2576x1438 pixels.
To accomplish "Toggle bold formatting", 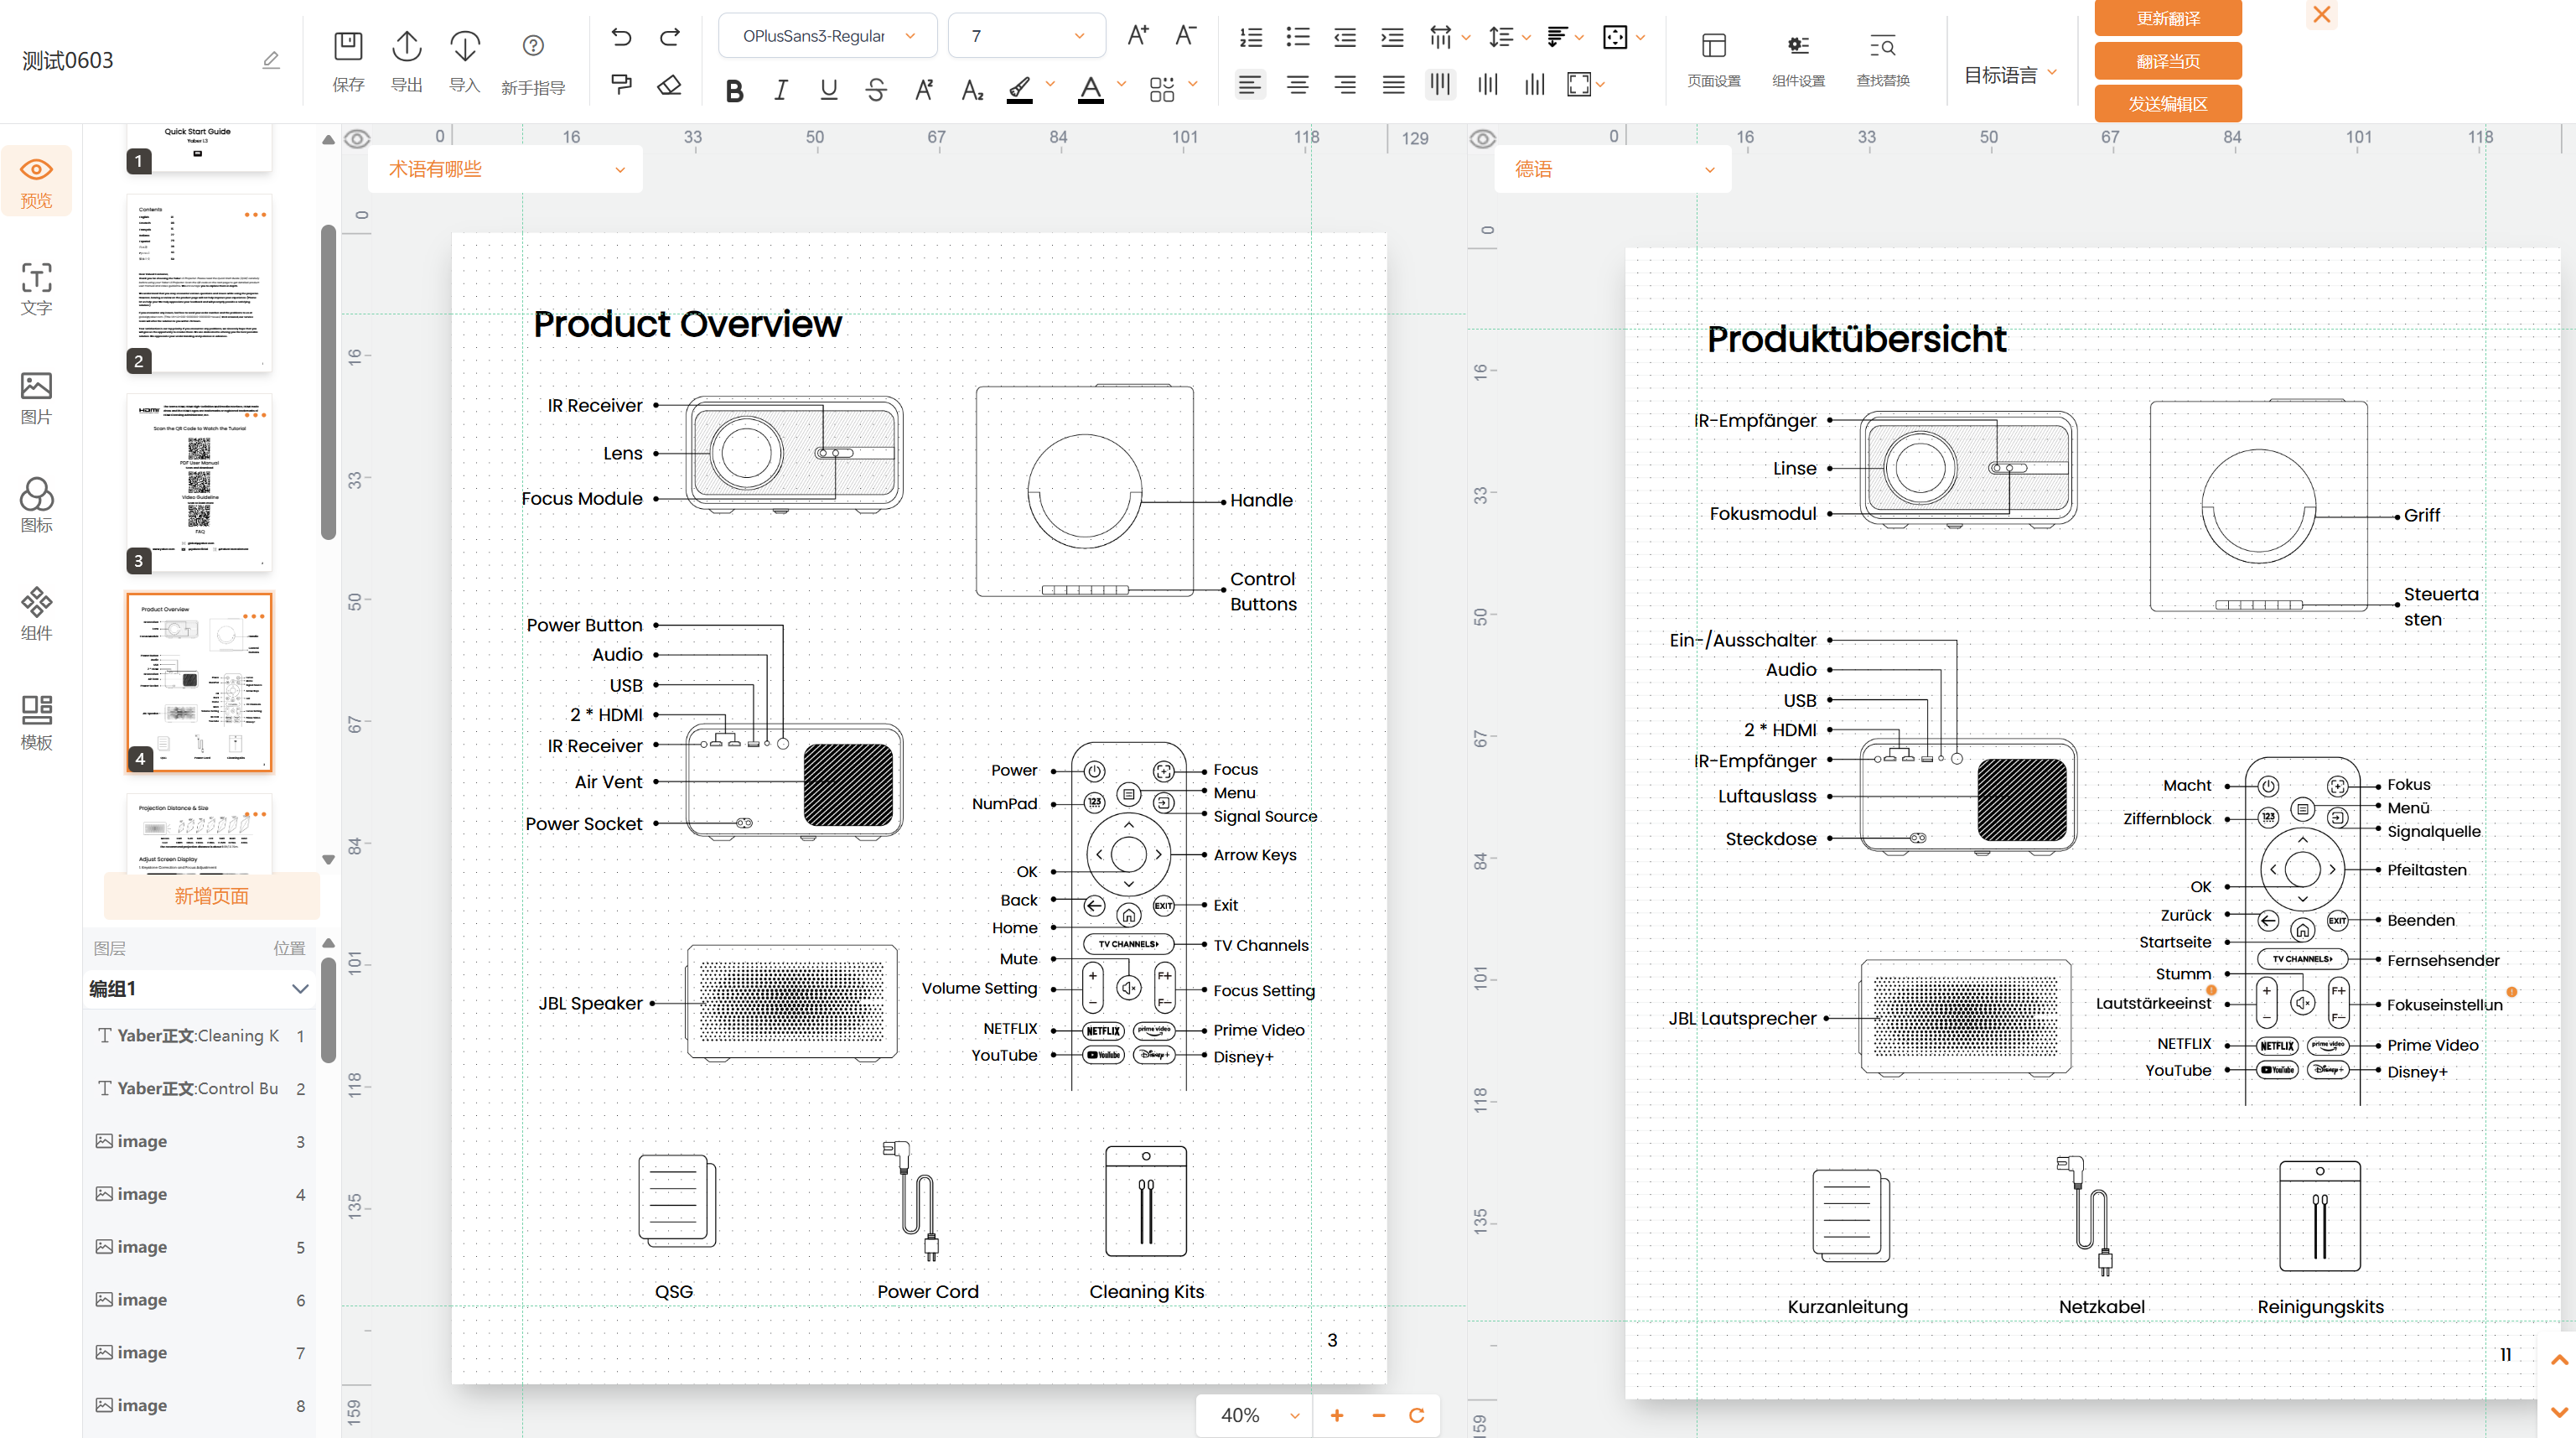I will (x=734, y=91).
